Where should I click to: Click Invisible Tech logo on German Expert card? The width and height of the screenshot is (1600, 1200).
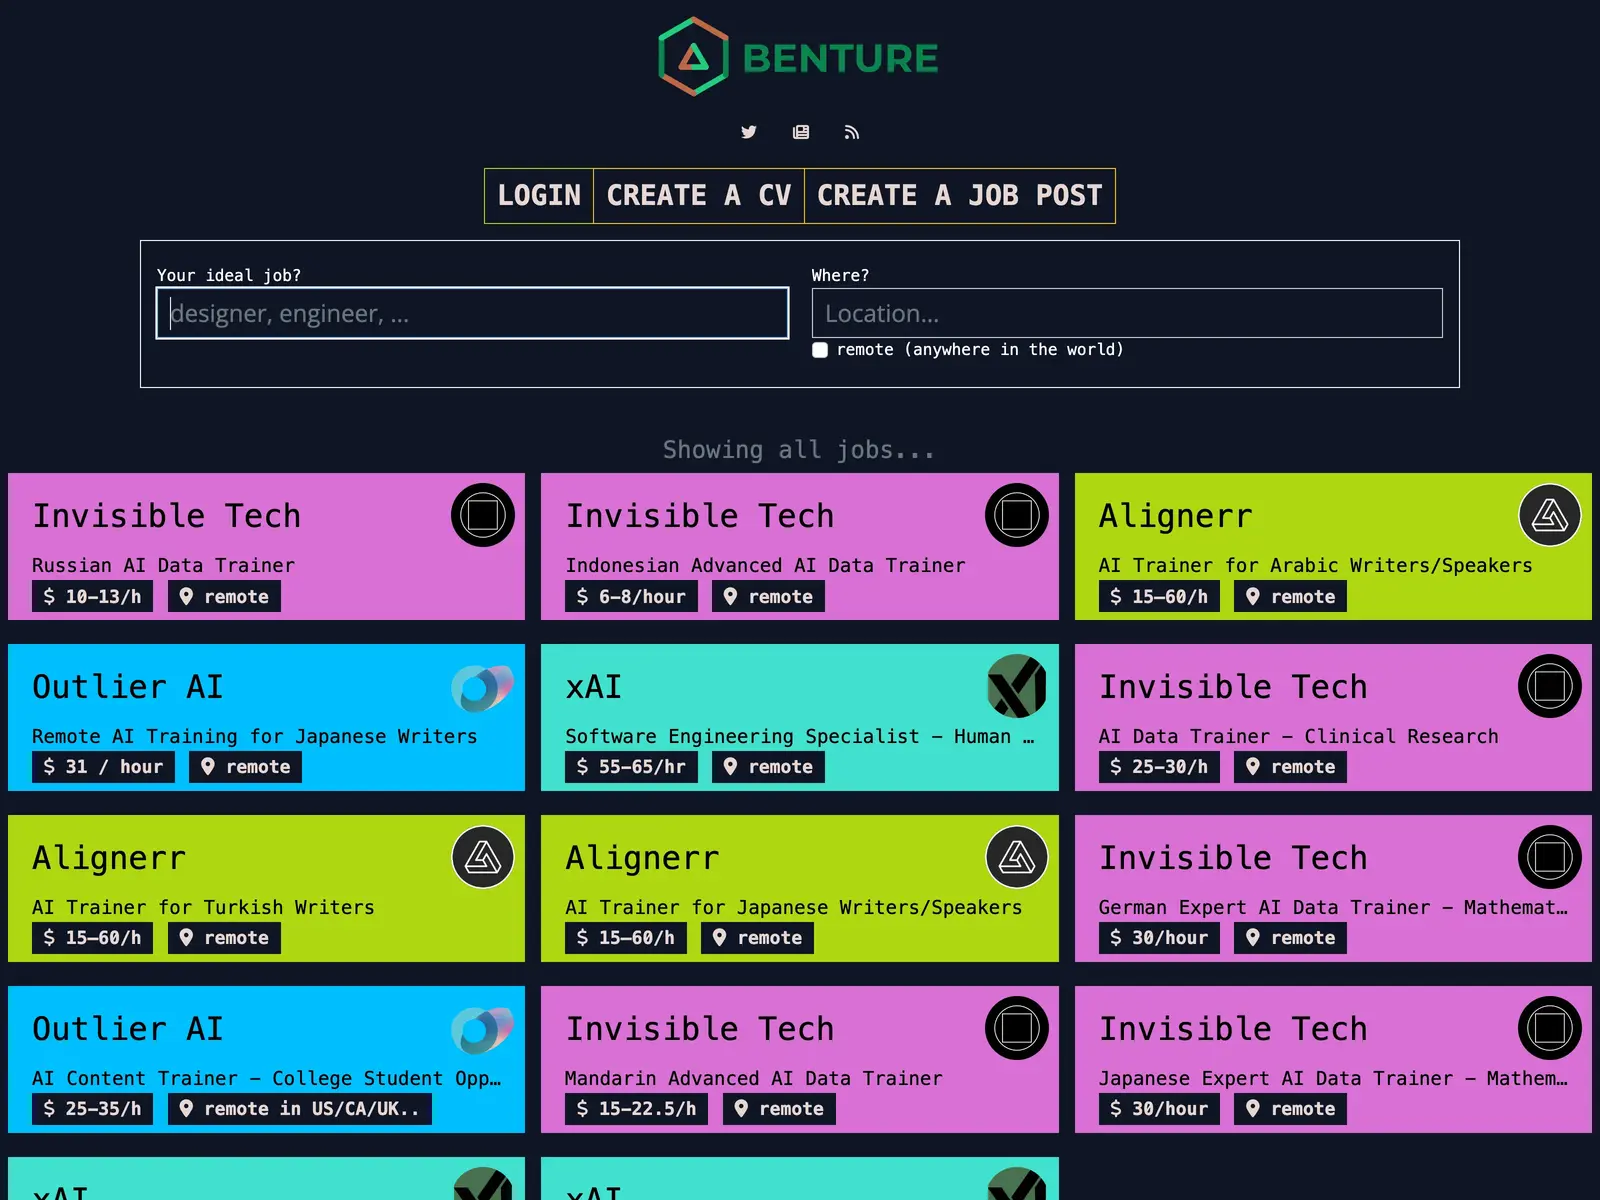1550,857
